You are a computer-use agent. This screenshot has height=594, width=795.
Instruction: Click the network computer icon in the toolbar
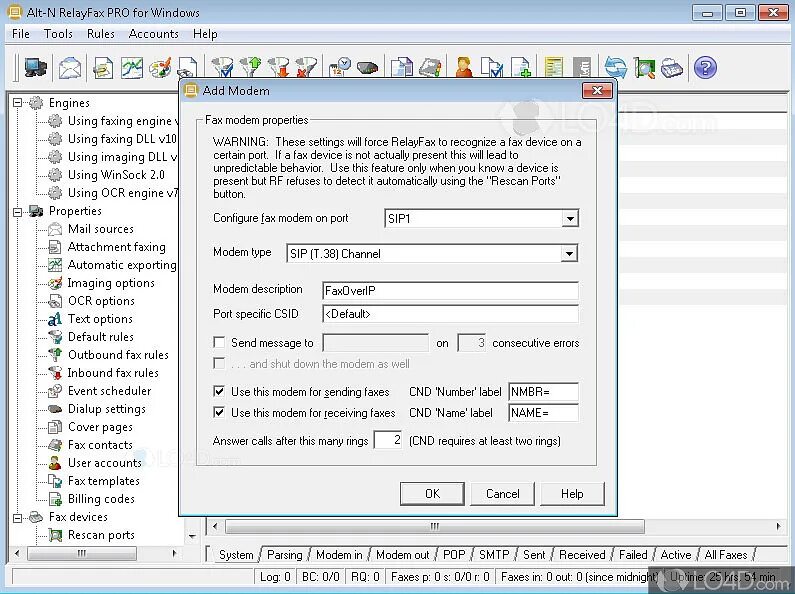pyautogui.click(x=35, y=67)
